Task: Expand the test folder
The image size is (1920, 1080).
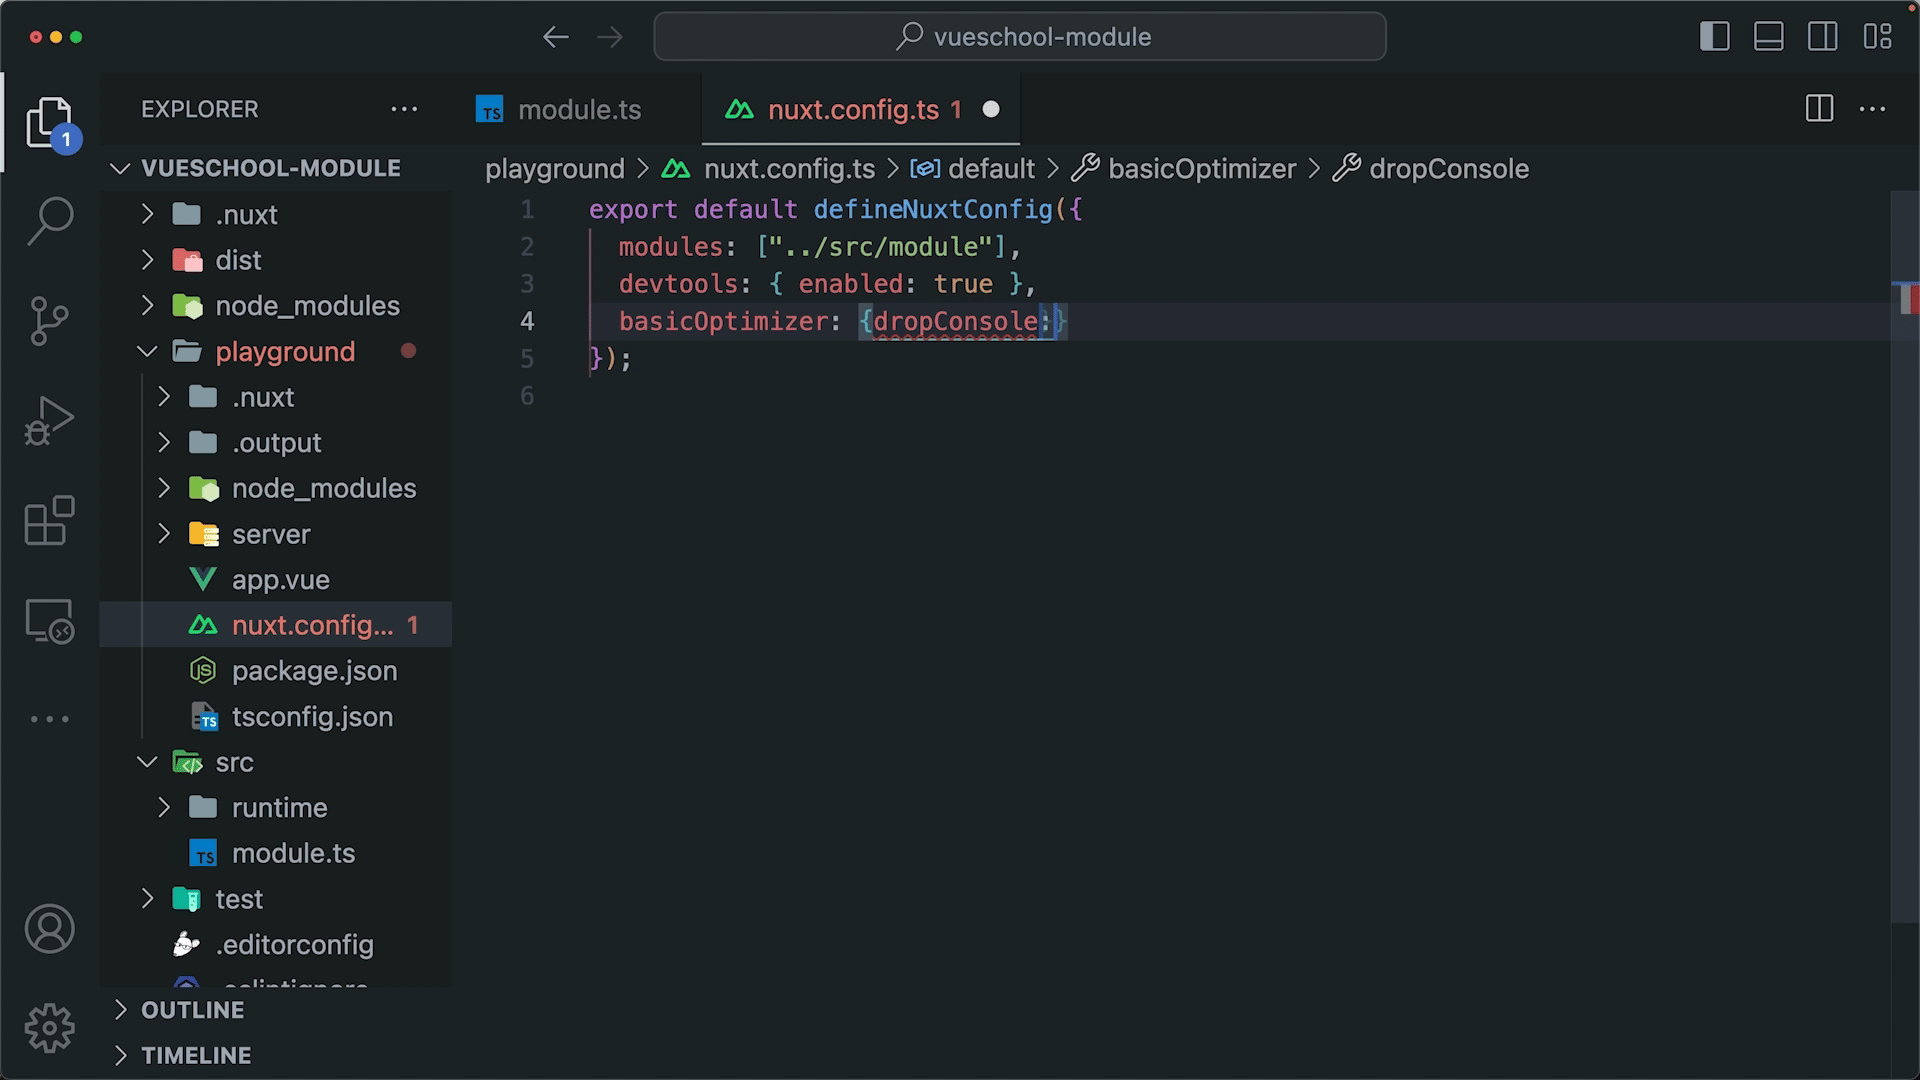Action: tap(276, 899)
